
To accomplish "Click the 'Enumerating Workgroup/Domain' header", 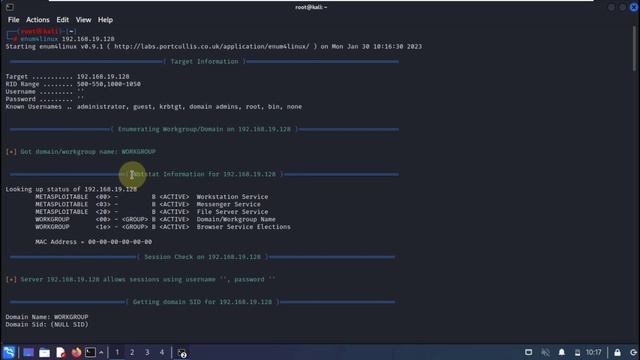I will 204,129.
